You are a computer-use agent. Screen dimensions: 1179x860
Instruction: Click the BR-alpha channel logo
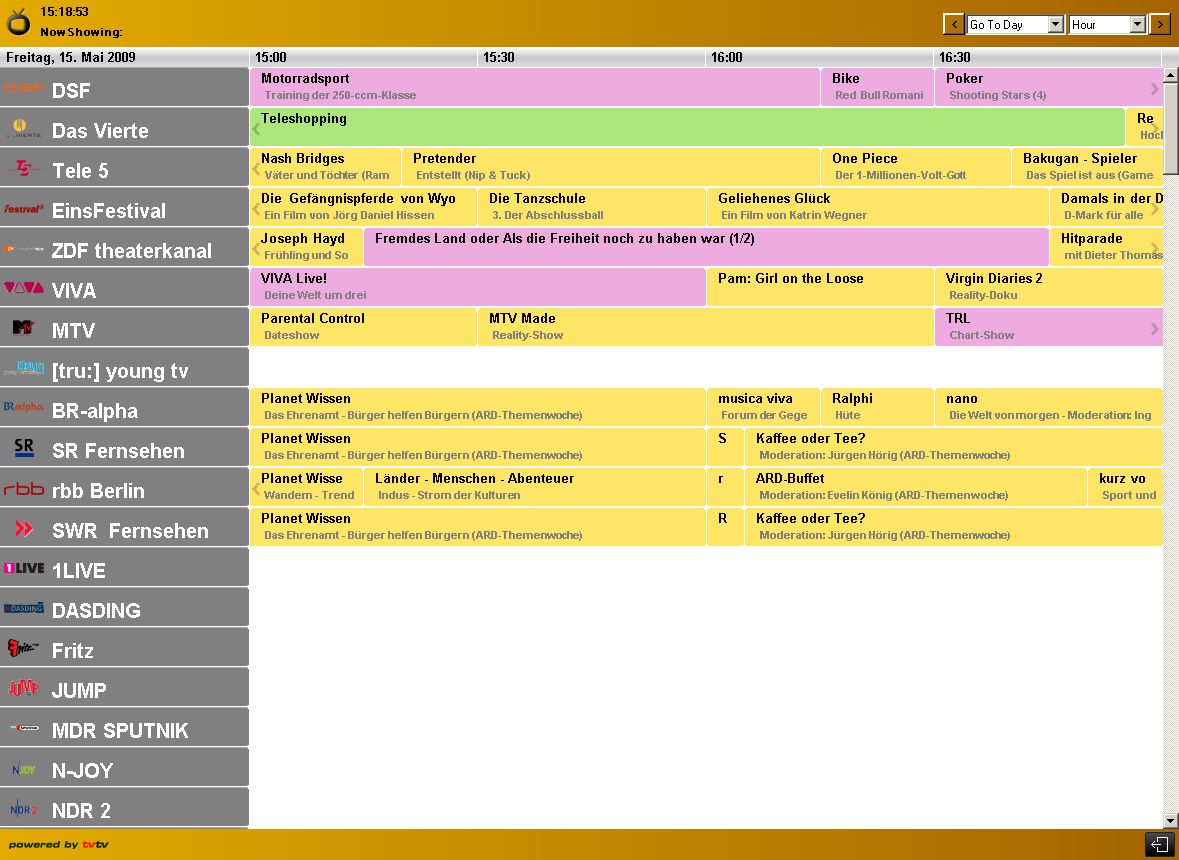pyautogui.click(x=23, y=408)
